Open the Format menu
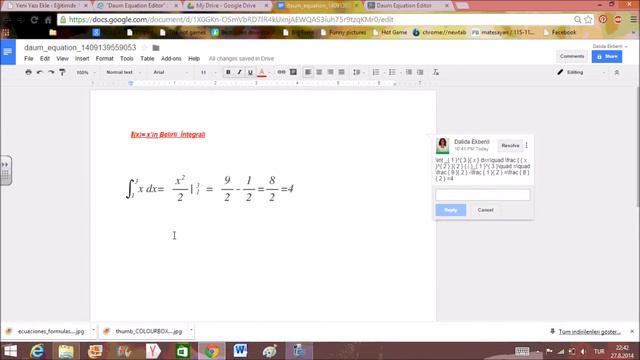The height and width of the screenshot is (360, 640). (x=104, y=59)
